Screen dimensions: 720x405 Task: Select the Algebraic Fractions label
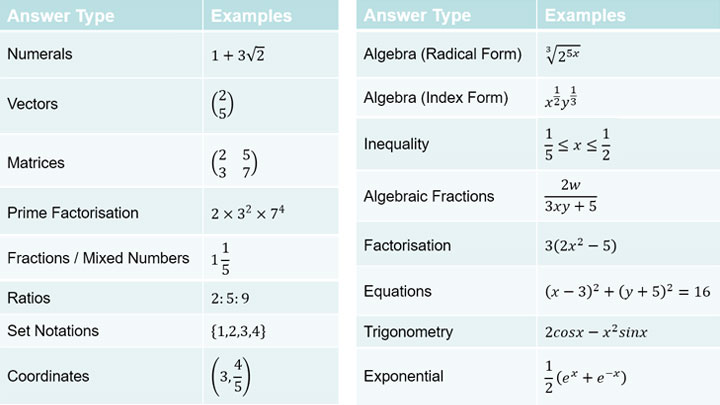(429, 197)
